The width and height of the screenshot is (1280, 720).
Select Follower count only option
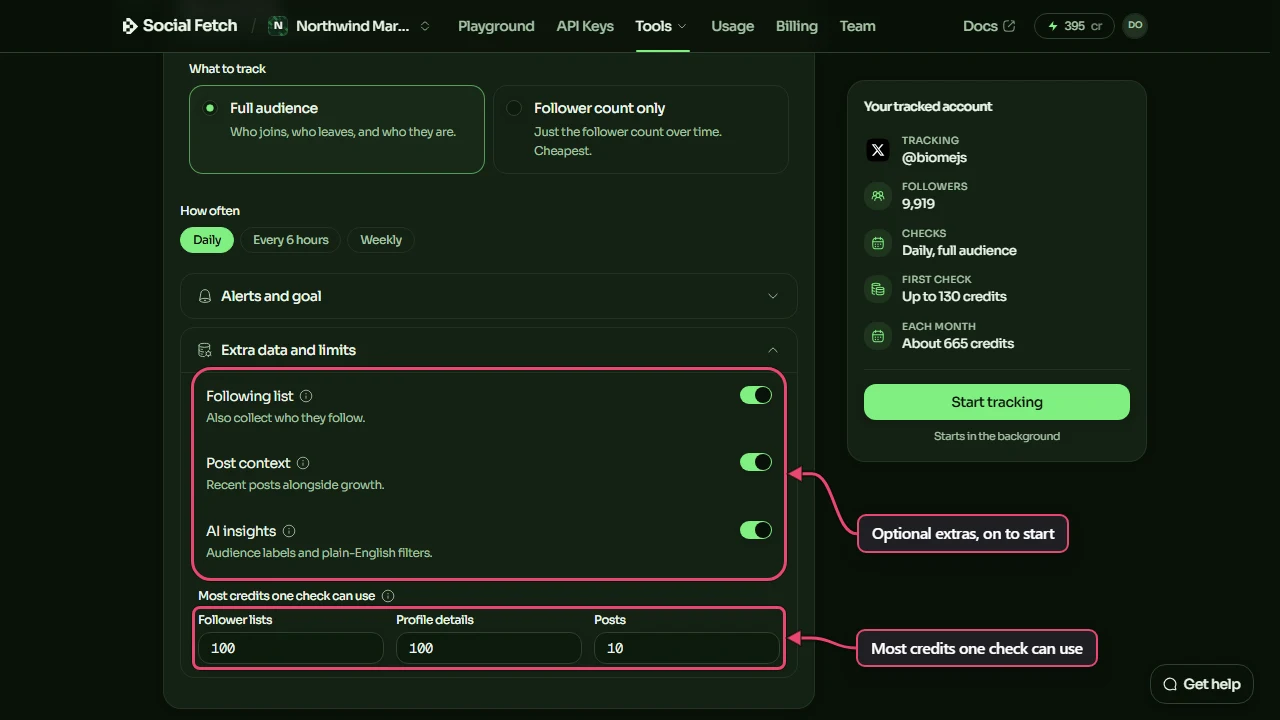click(641, 129)
